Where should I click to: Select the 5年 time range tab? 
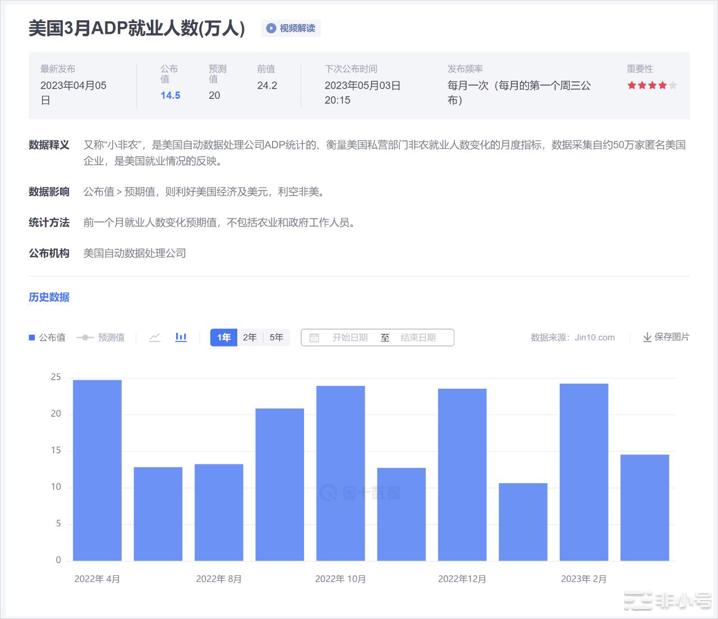point(276,337)
